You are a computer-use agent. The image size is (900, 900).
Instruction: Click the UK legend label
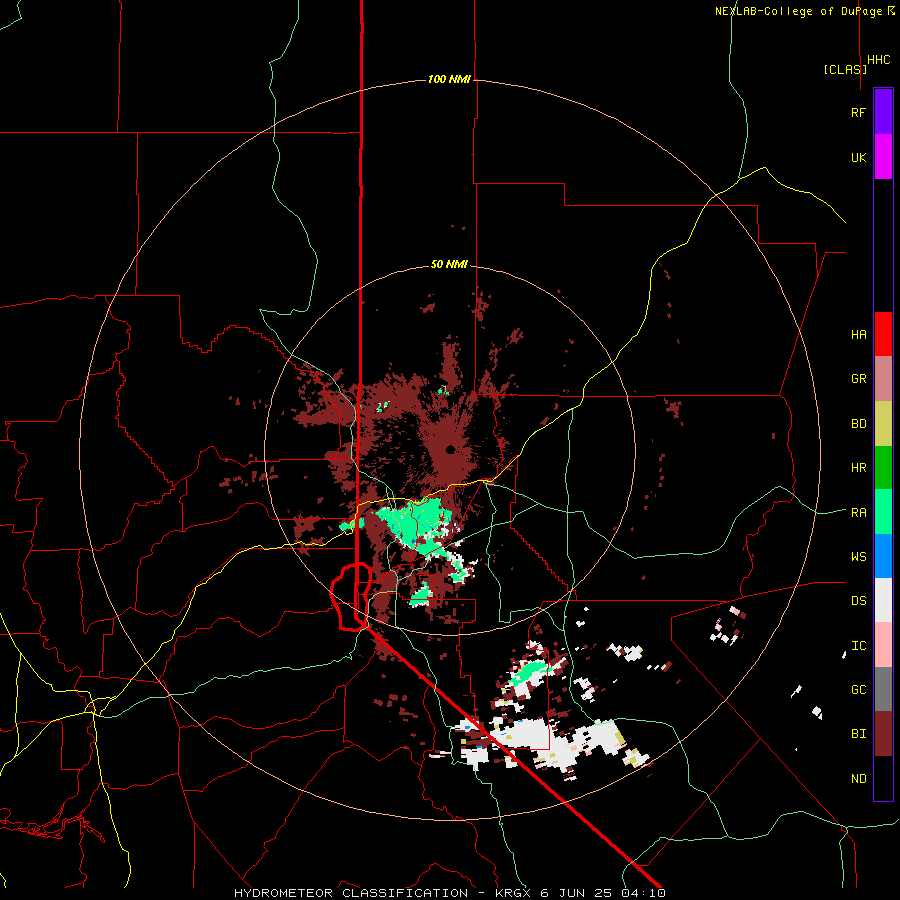(x=858, y=157)
